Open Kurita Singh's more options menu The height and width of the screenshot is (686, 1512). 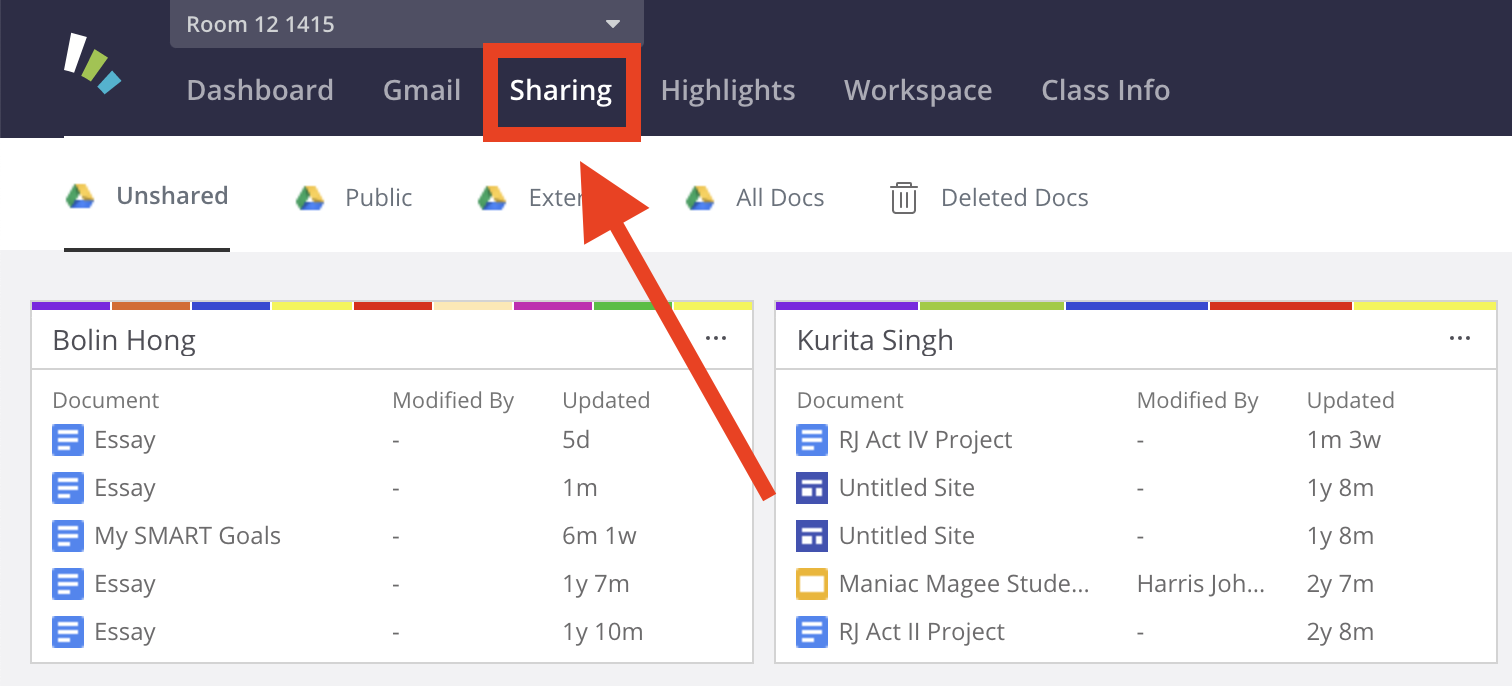pyautogui.click(x=1460, y=339)
